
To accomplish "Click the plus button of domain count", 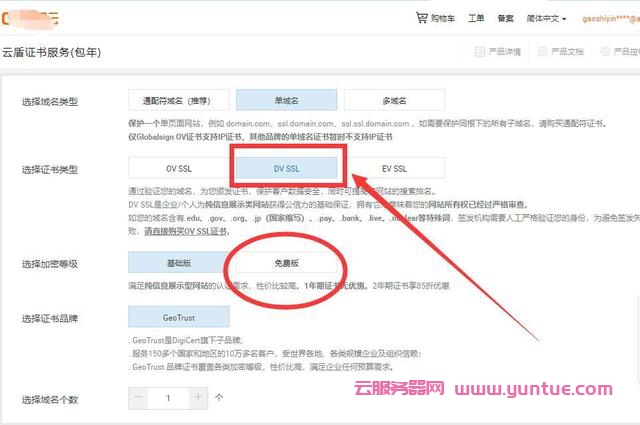I will (x=198, y=397).
